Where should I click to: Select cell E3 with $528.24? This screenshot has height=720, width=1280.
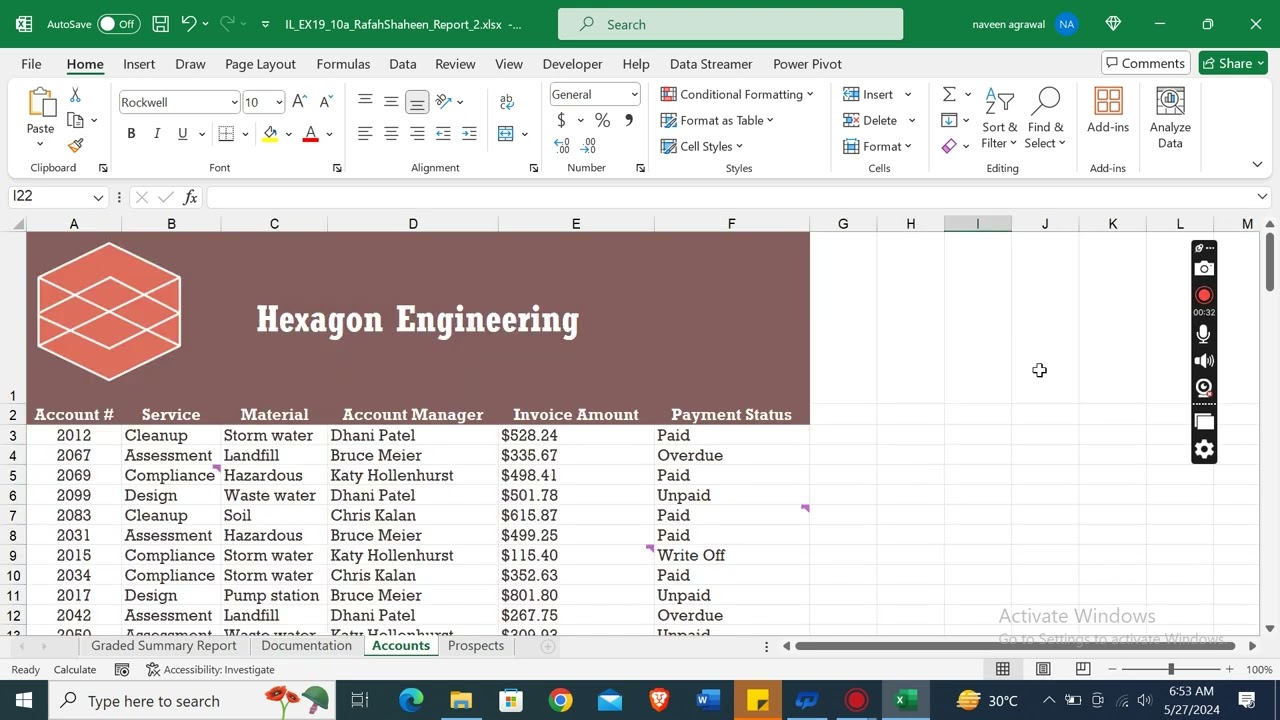click(576, 435)
